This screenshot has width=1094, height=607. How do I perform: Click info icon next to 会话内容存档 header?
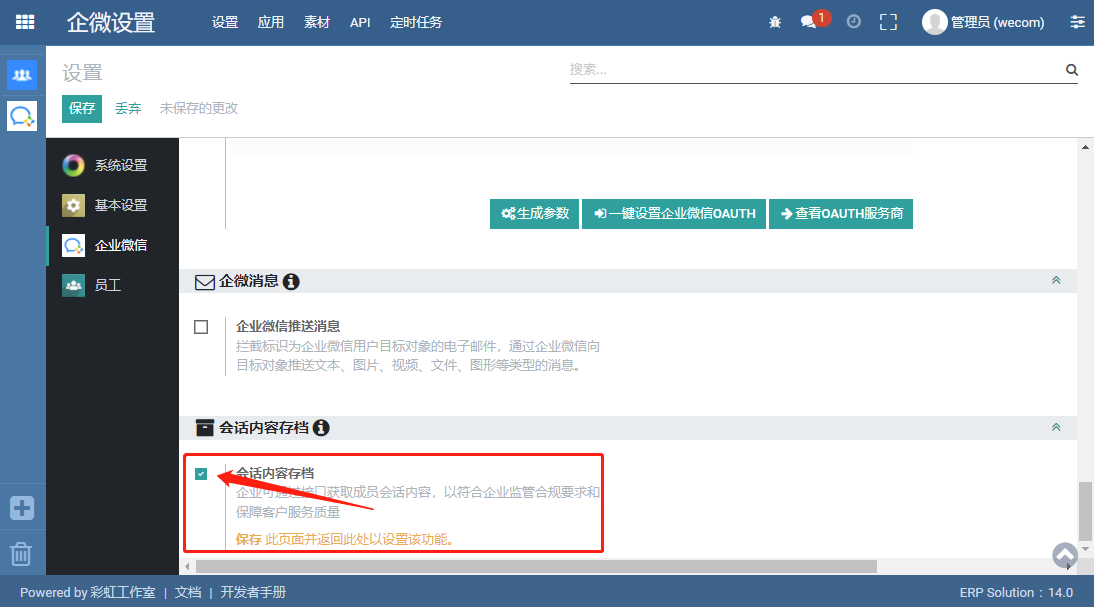pos(321,428)
